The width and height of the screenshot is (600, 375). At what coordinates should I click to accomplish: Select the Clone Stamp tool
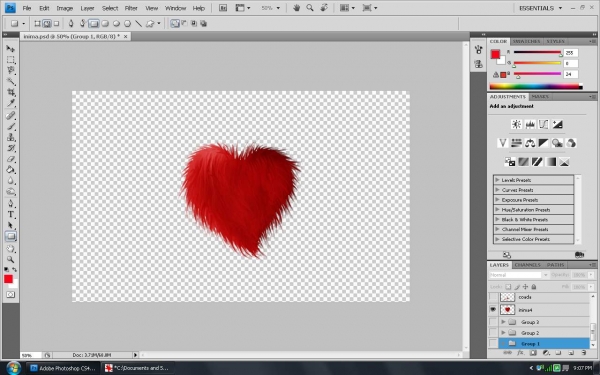[11, 137]
